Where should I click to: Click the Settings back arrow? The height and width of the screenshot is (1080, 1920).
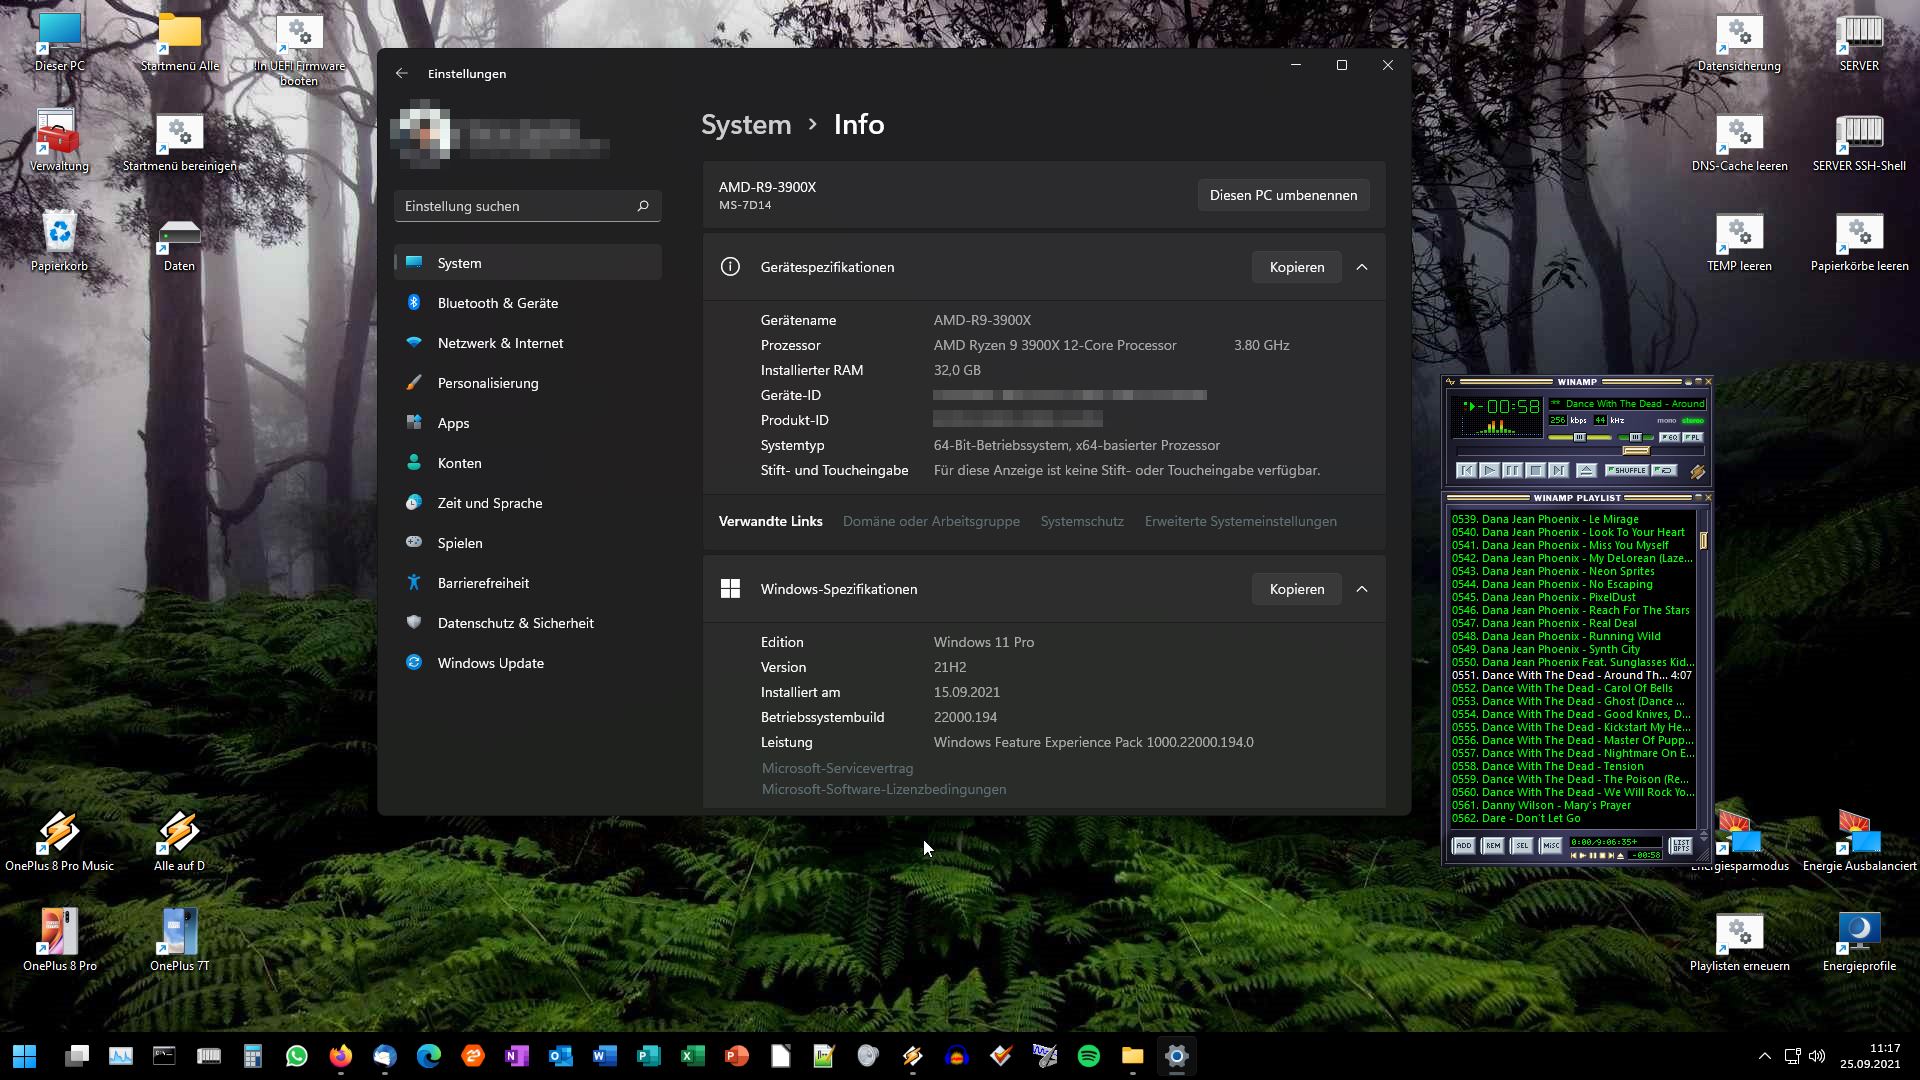click(401, 73)
